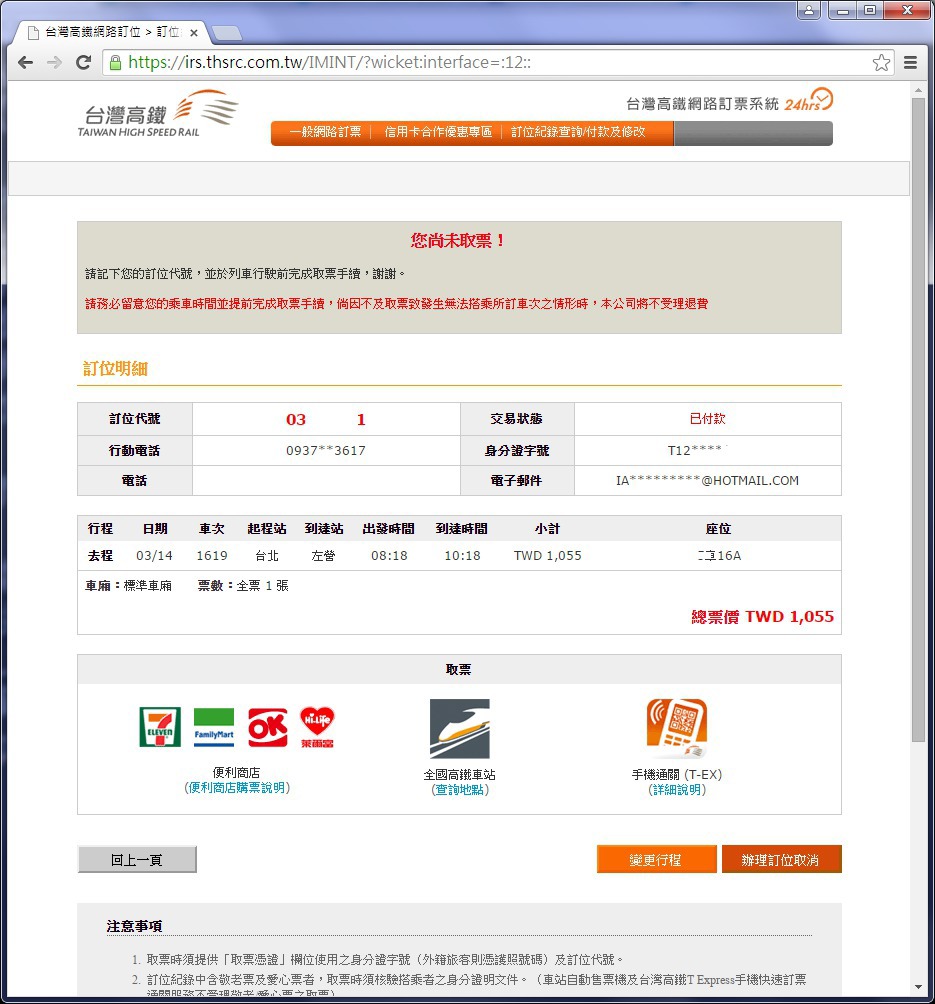Open the Chrome hamburger menu
This screenshot has height=1004, width=935.
click(x=910, y=63)
